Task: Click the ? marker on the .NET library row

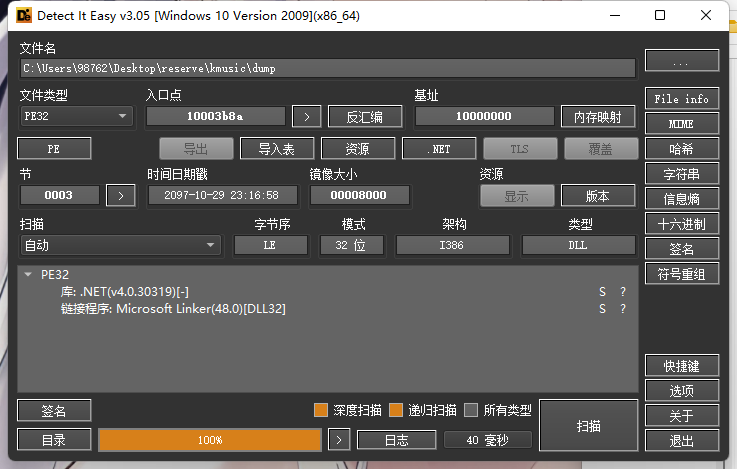Action: [x=622, y=291]
